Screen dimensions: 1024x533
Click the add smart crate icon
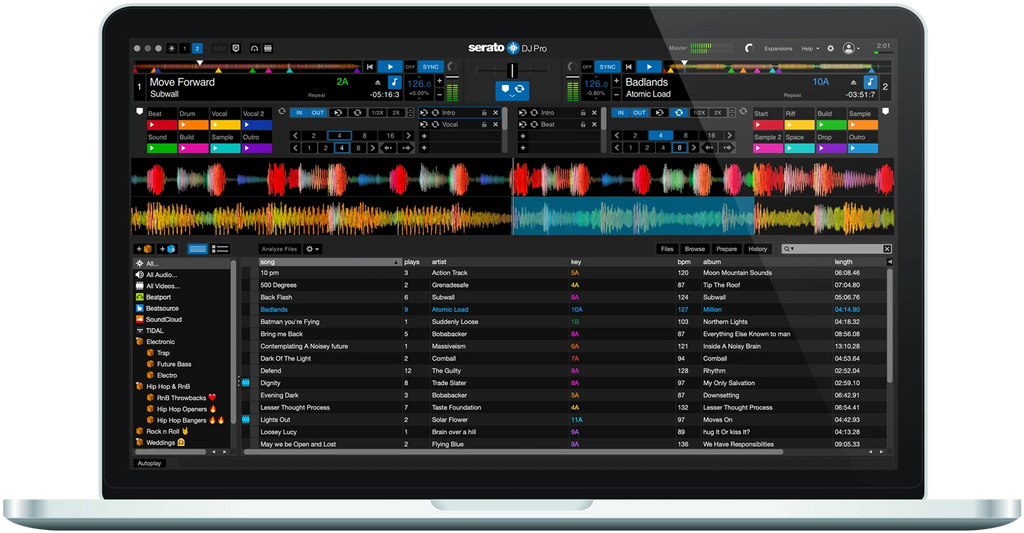pos(167,249)
